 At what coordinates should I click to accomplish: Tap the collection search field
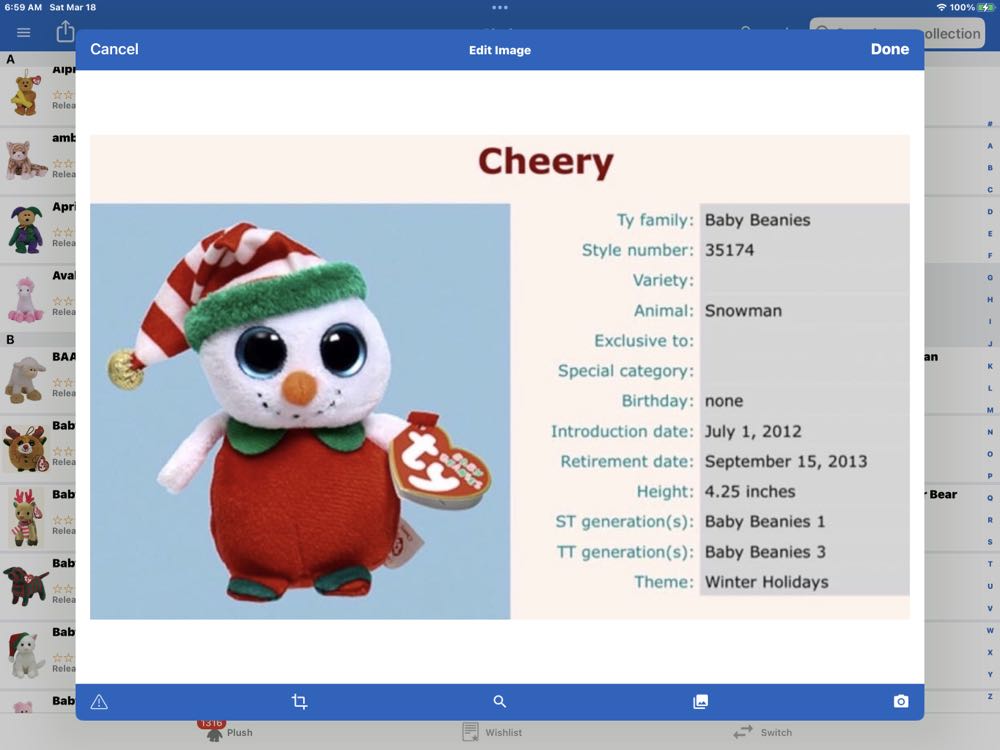point(897,33)
